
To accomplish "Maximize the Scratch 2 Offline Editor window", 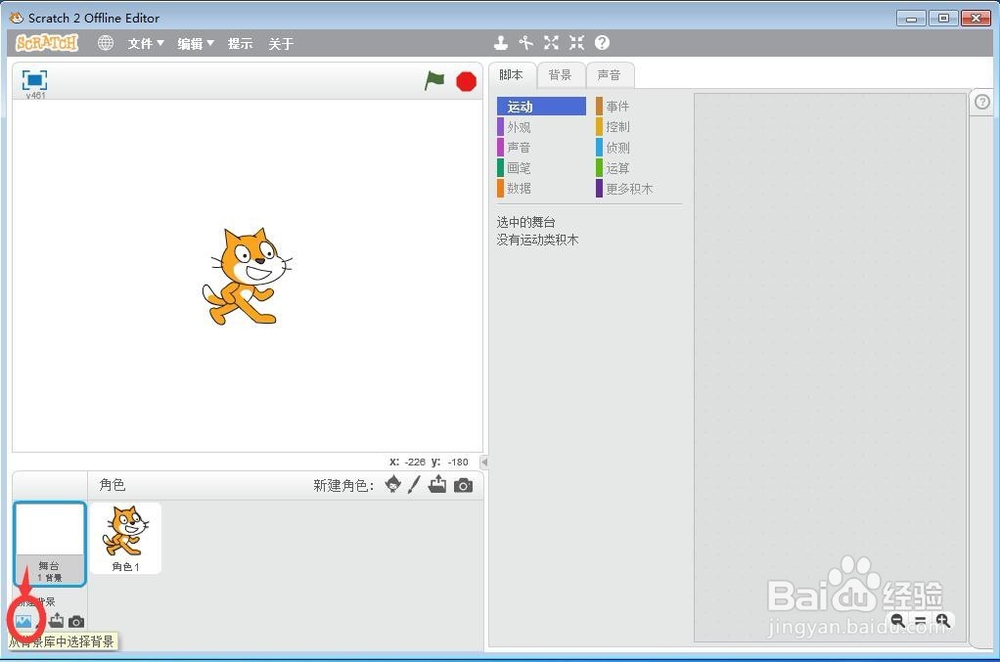I will pos(943,18).
